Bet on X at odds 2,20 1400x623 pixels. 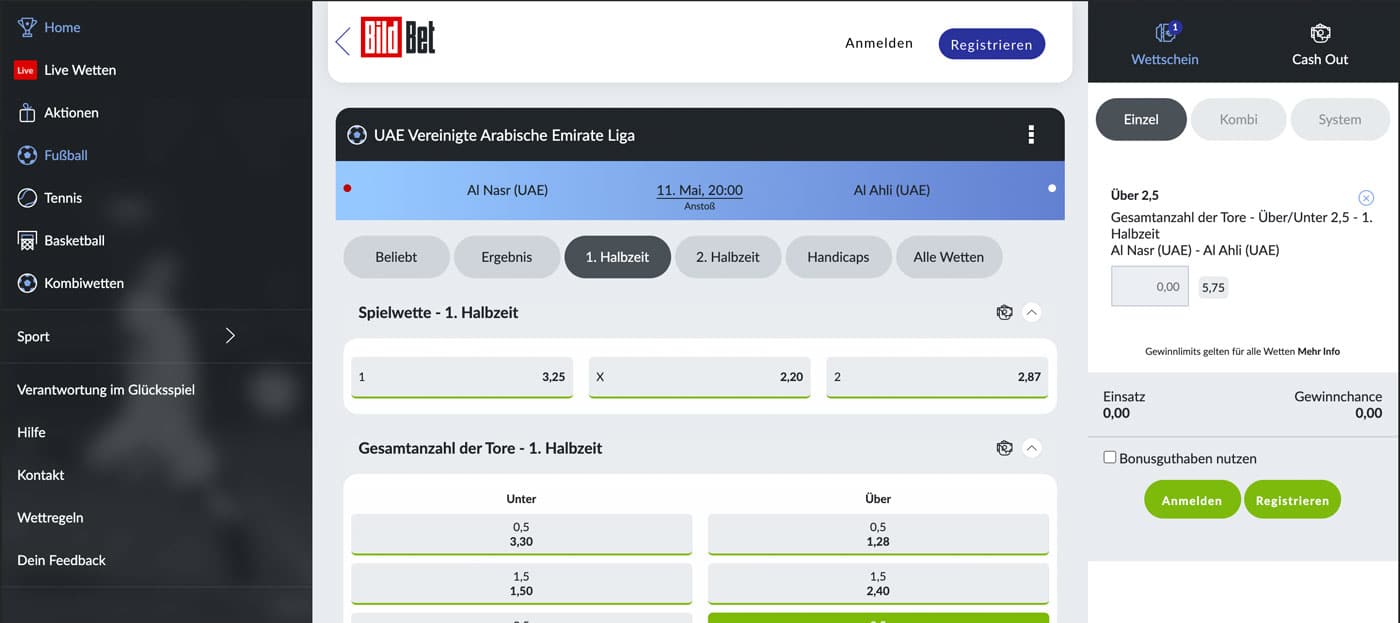coord(699,378)
